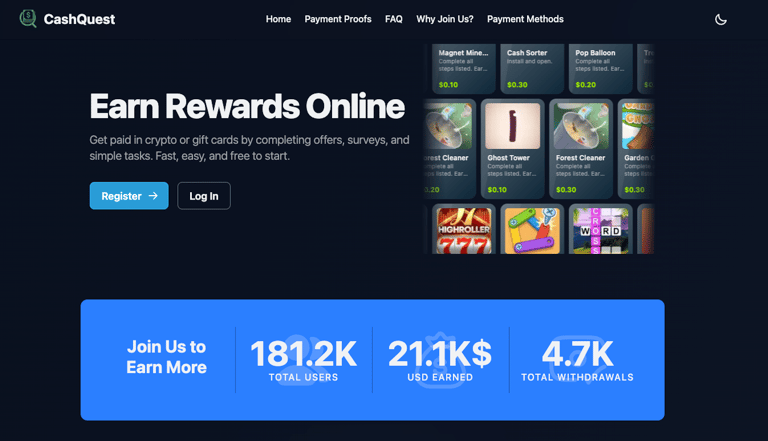The width and height of the screenshot is (768, 441).
Task: Click the CashQuest logo icon
Action: tap(28, 19)
